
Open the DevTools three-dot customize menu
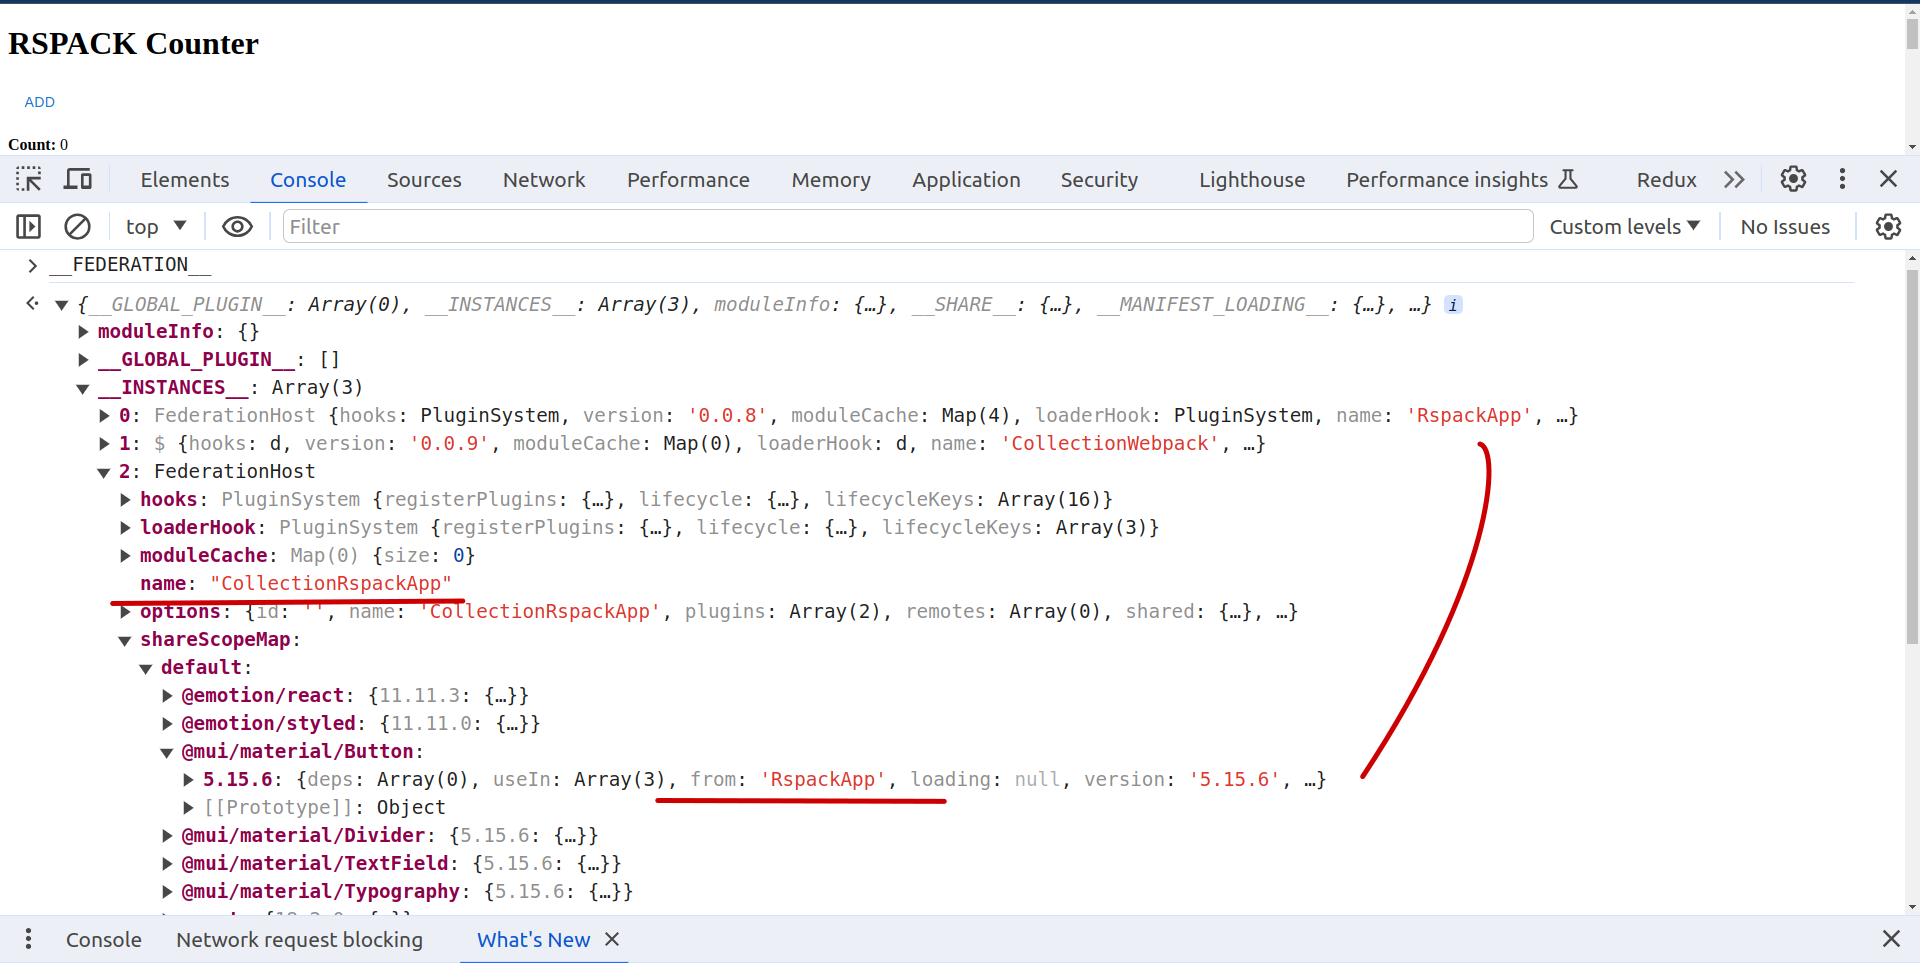point(1842,180)
